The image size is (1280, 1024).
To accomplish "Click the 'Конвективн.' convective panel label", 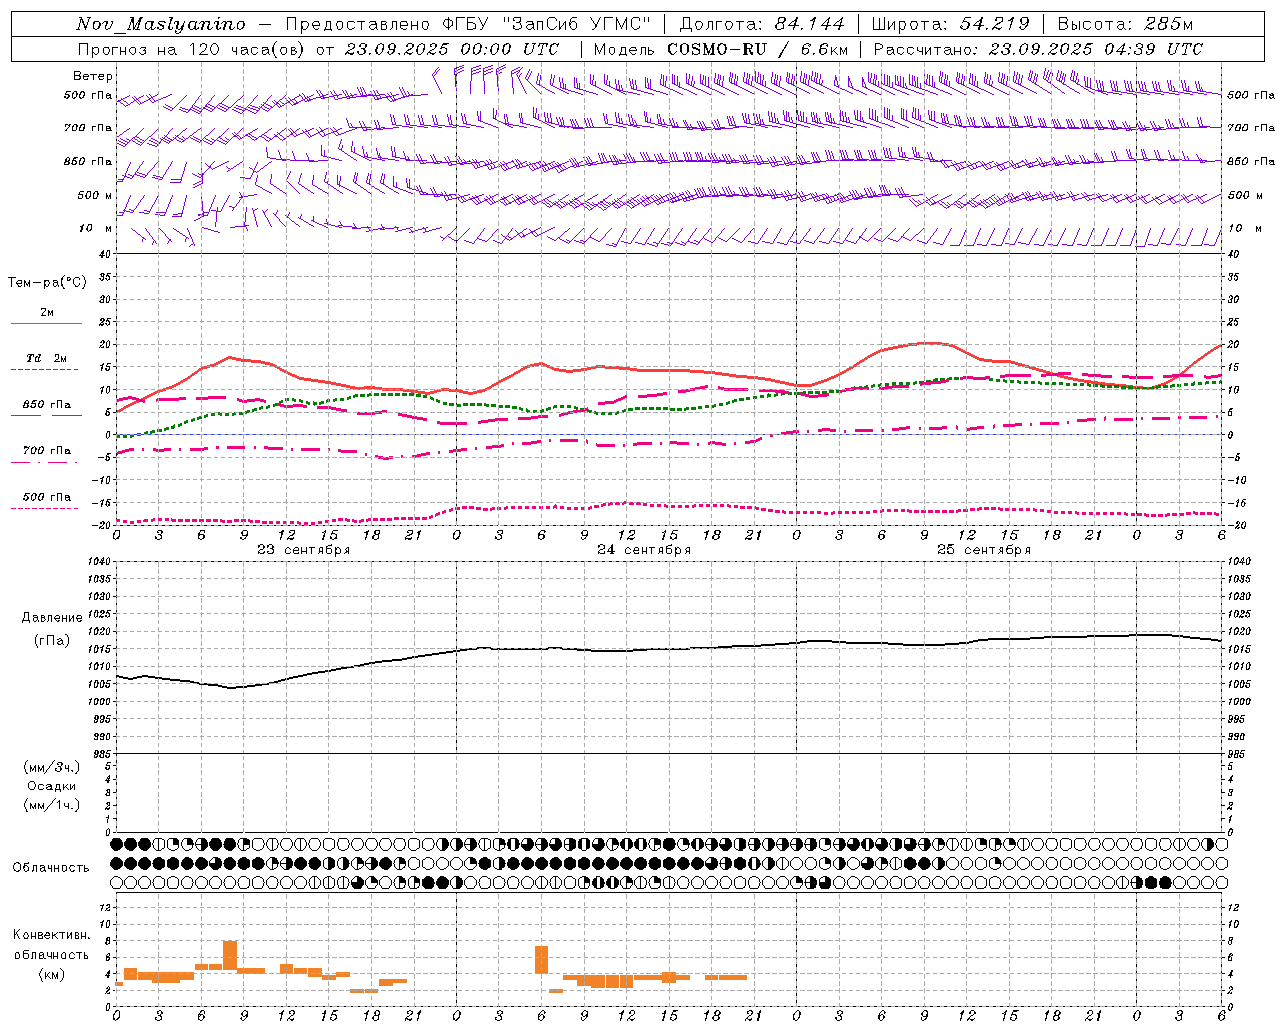I will point(52,935).
